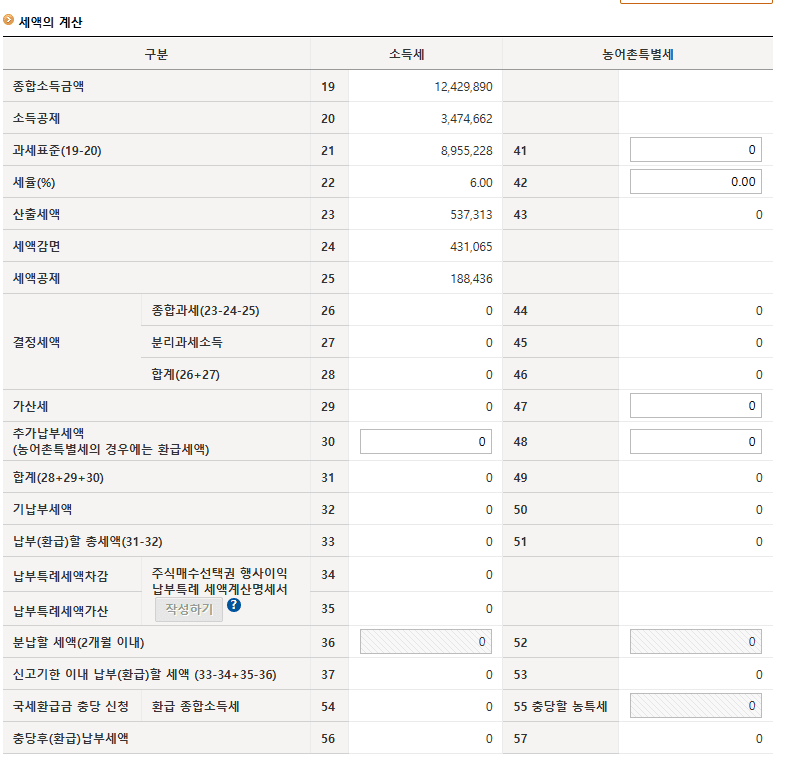The image size is (788, 771).
Task: Click the orange arrow icon beside 세액의 계산
Action: [9, 19]
